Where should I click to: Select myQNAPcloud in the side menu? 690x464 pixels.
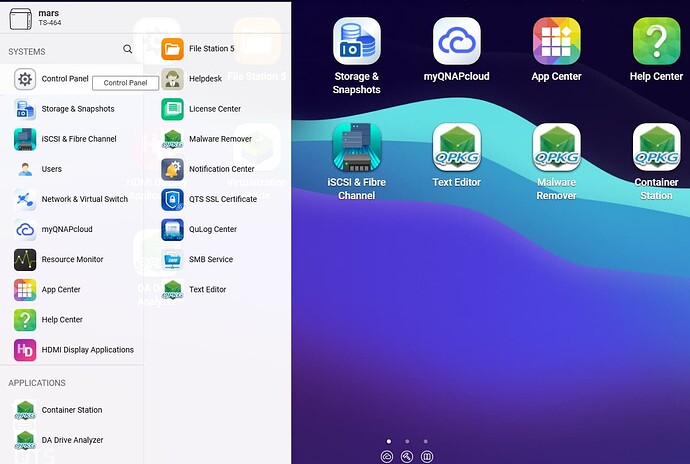[x=53, y=229]
